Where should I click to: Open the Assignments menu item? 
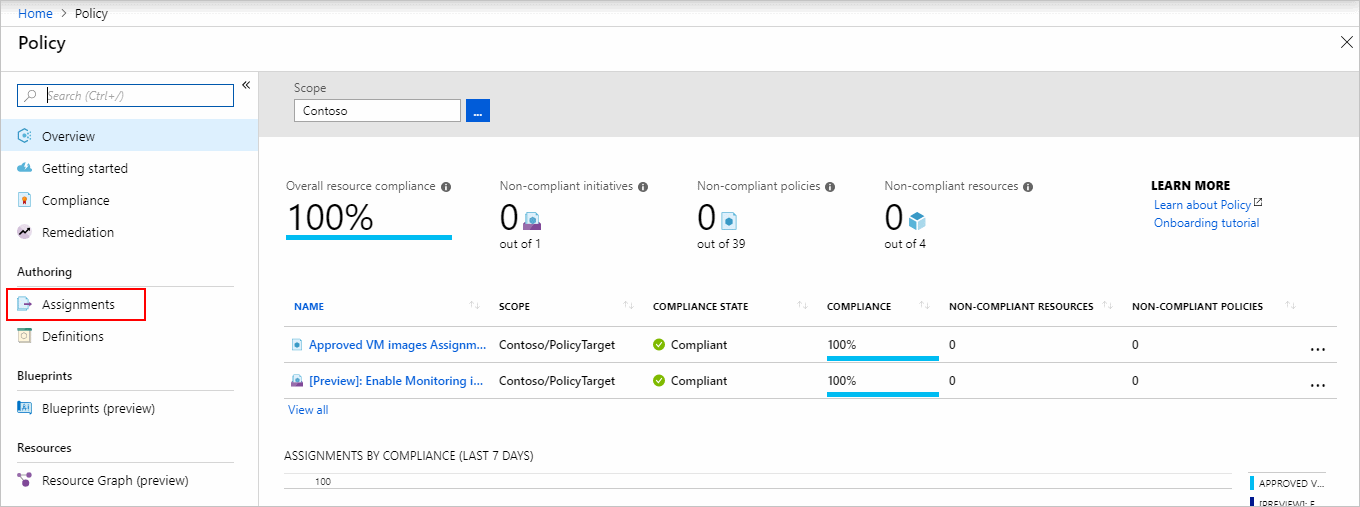pyautogui.click(x=78, y=304)
